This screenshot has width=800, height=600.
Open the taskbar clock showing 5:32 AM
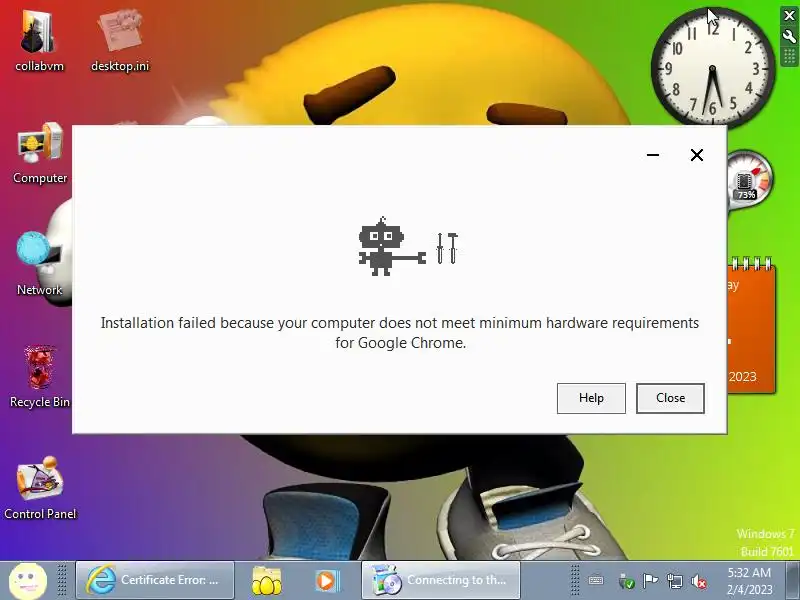pos(749,581)
